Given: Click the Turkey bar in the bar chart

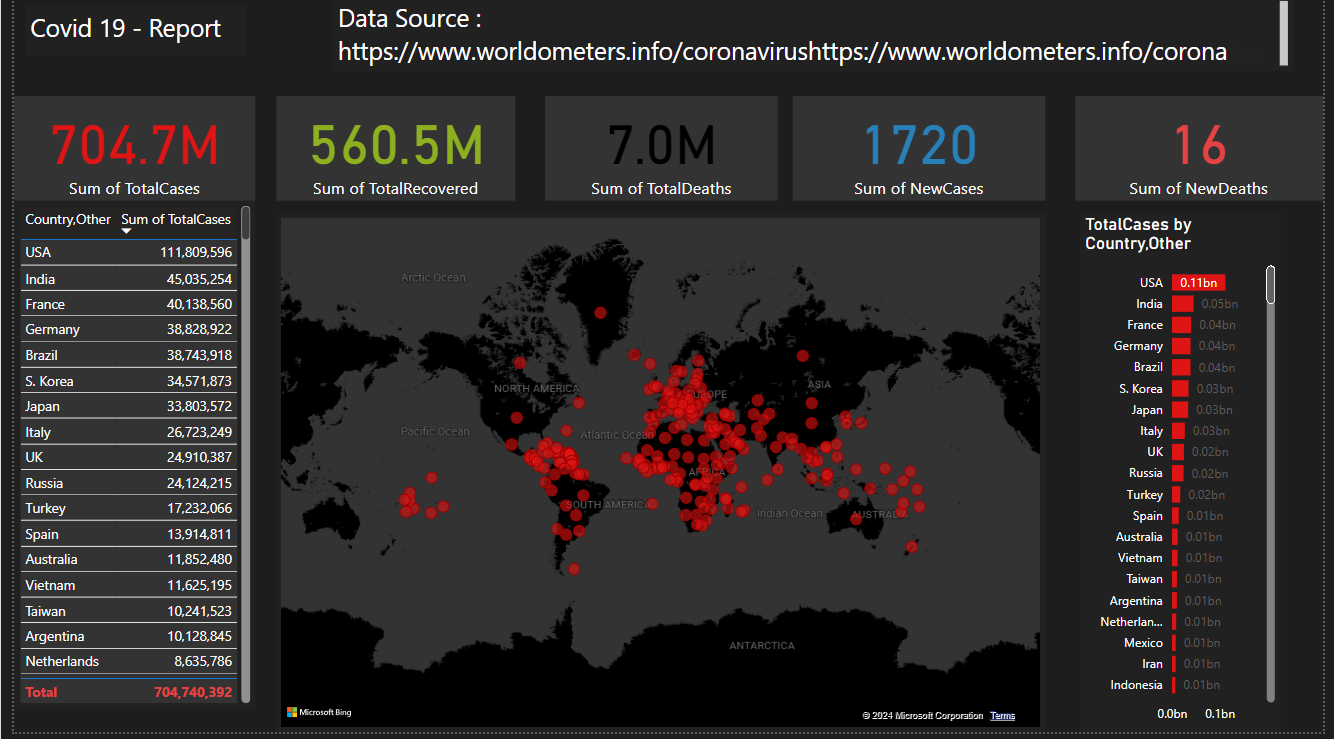Looking at the screenshot, I should (1176, 495).
